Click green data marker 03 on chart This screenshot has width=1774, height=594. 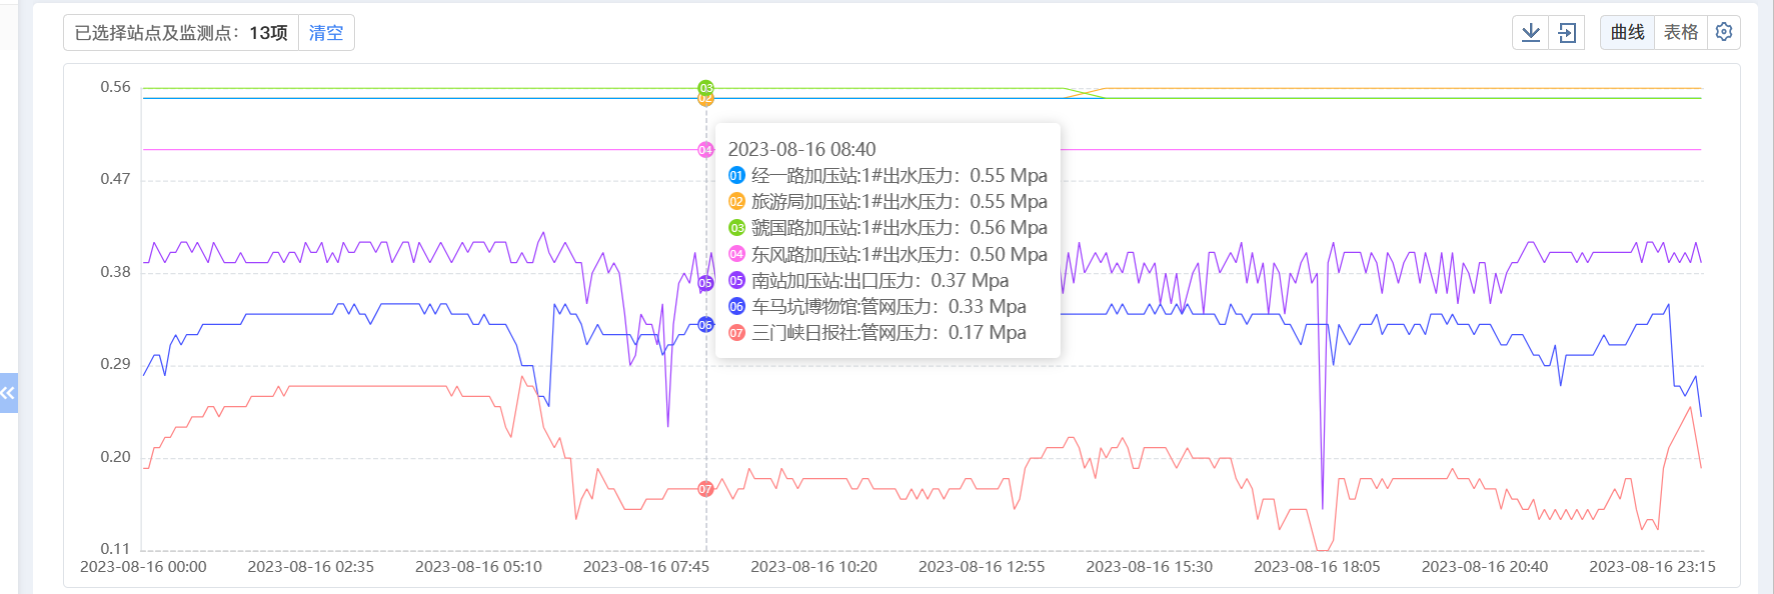(x=706, y=87)
